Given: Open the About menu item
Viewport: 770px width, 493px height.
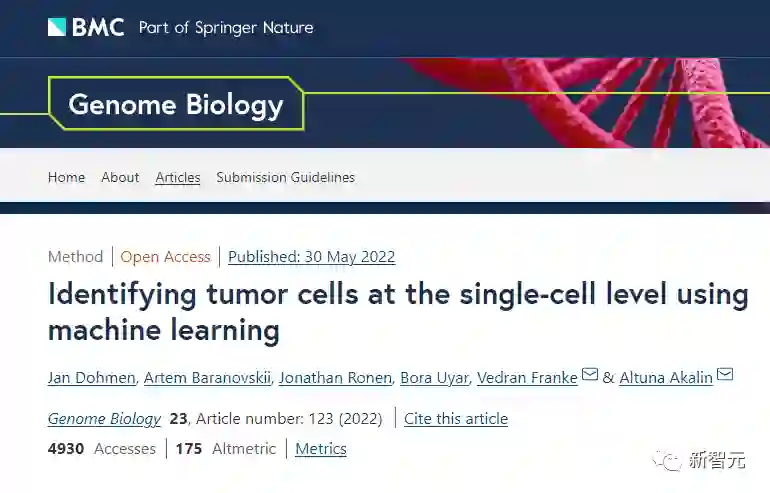Looking at the screenshot, I should click(x=120, y=177).
